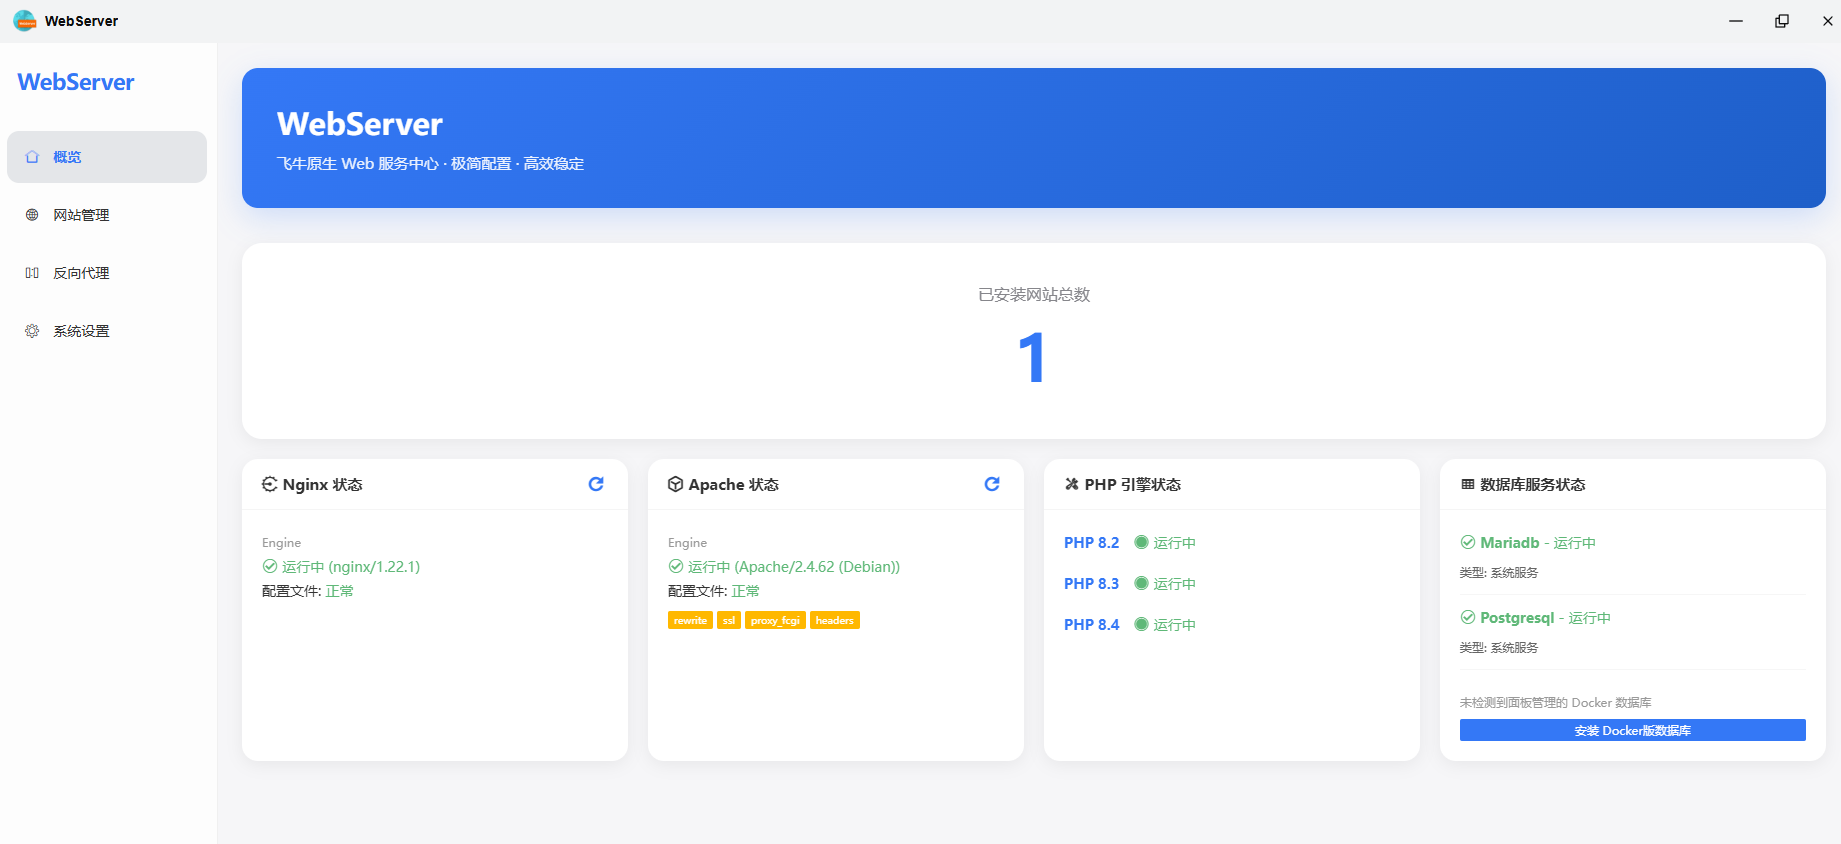Click the headers module tag
Viewport: 1841px width, 844px height.
pos(835,620)
